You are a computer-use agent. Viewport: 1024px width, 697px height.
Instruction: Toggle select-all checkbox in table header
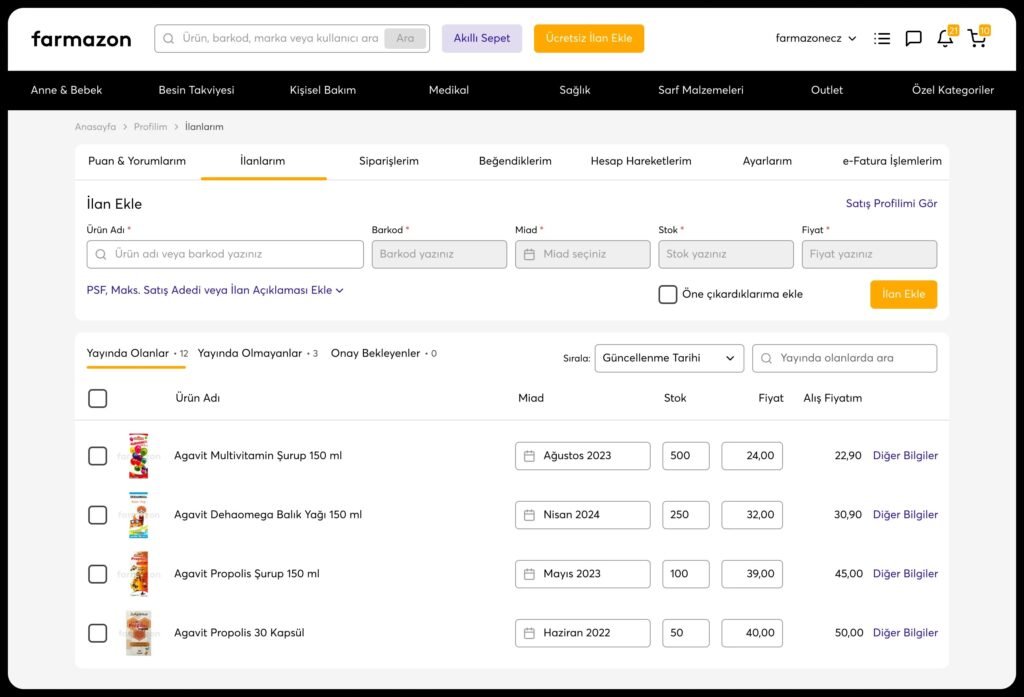click(x=97, y=398)
